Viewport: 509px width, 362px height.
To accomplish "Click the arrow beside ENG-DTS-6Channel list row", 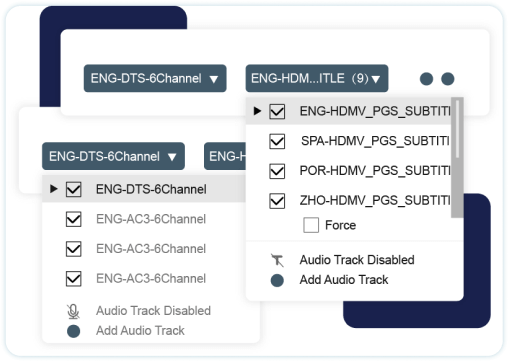I will click(53, 189).
